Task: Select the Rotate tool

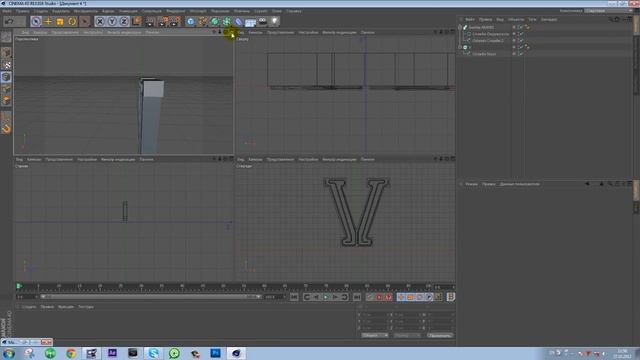Action: pyautogui.click(x=72, y=21)
